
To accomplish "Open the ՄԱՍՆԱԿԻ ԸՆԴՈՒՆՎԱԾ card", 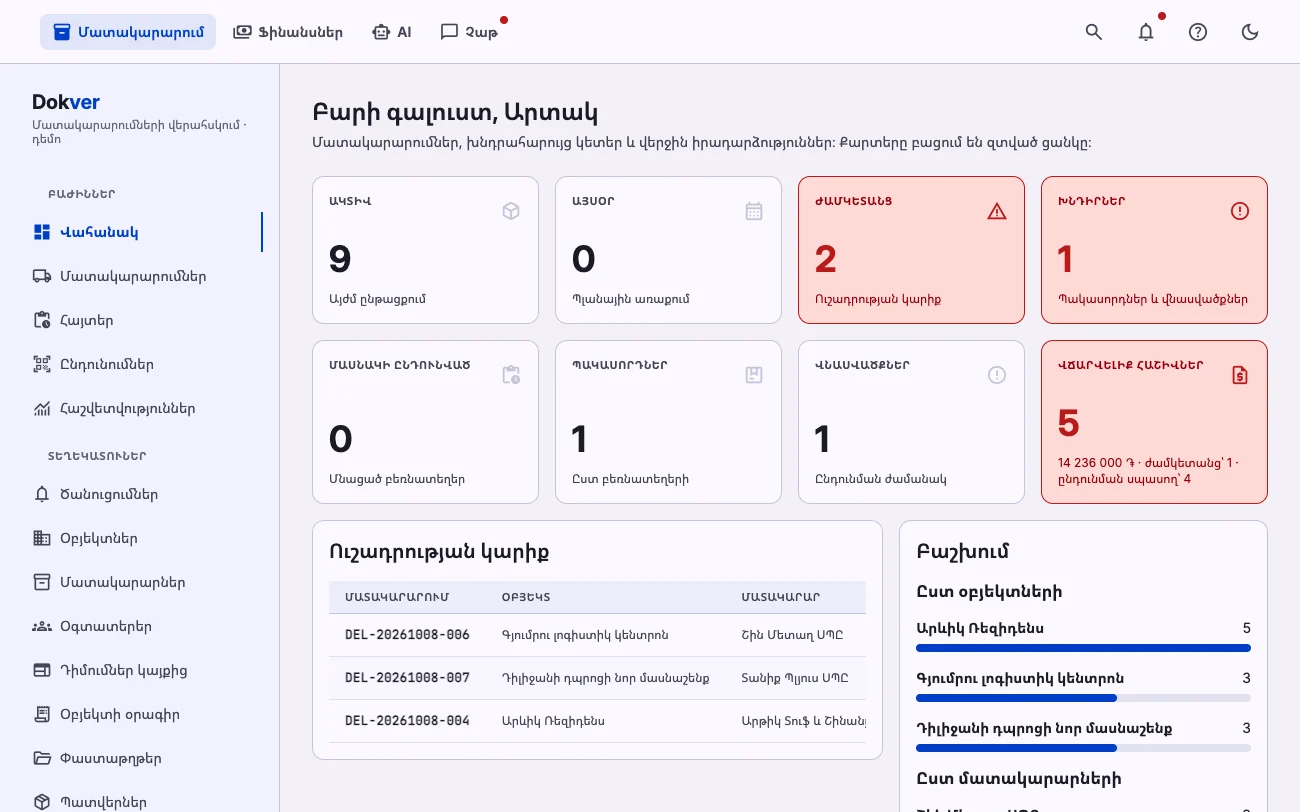I will [x=426, y=422].
